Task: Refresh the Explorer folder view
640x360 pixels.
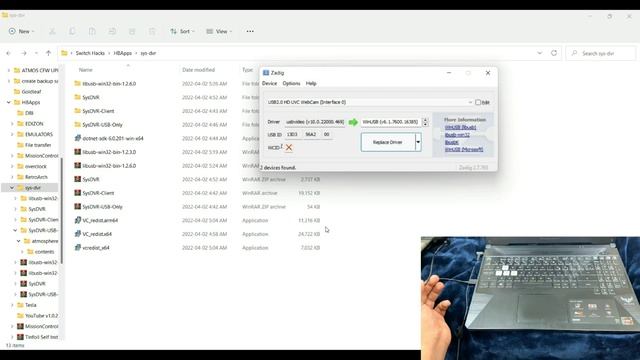Action: [554, 53]
